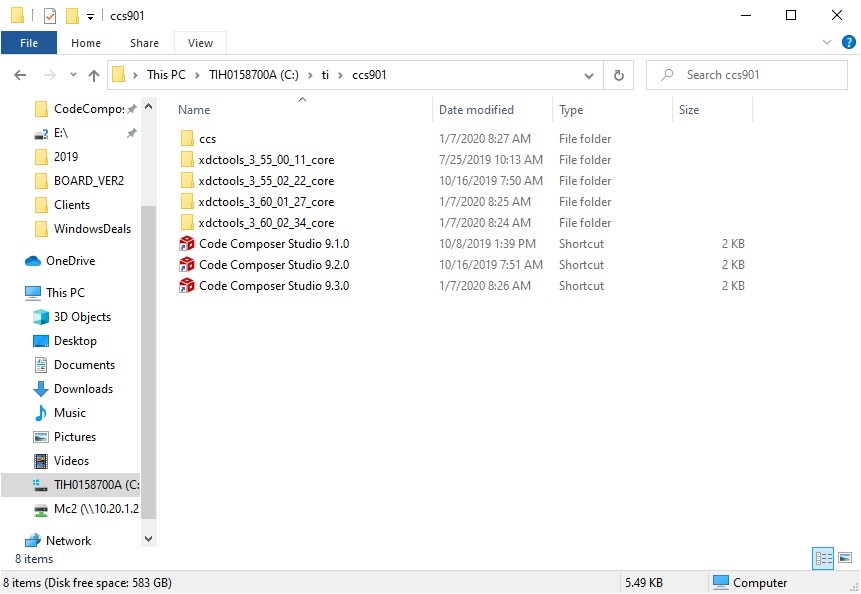
Task: Go up one level with Up arrow
Action: (94, 75)
